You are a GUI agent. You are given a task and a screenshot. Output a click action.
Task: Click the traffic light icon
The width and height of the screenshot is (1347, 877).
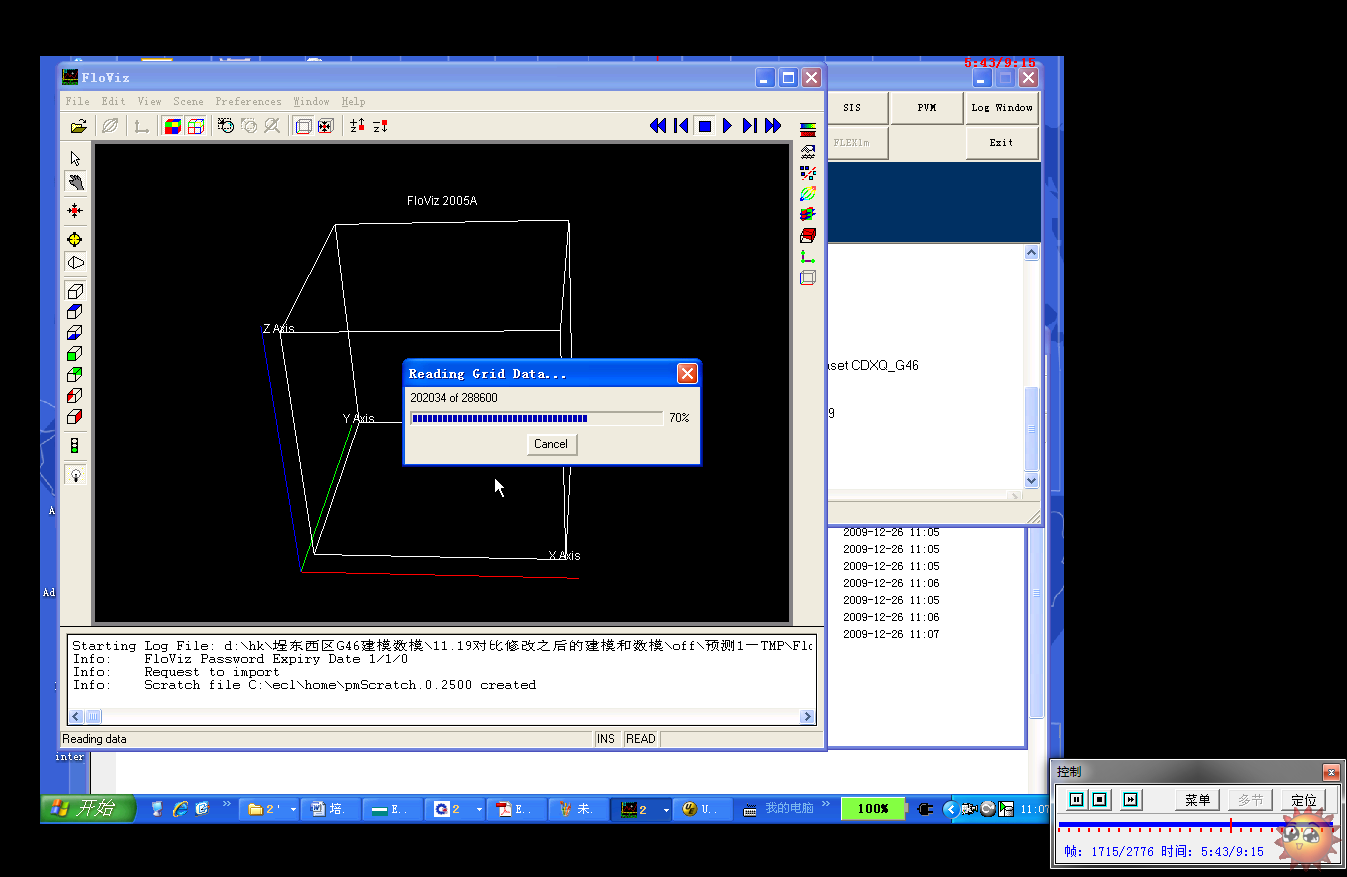pos(75,446)
